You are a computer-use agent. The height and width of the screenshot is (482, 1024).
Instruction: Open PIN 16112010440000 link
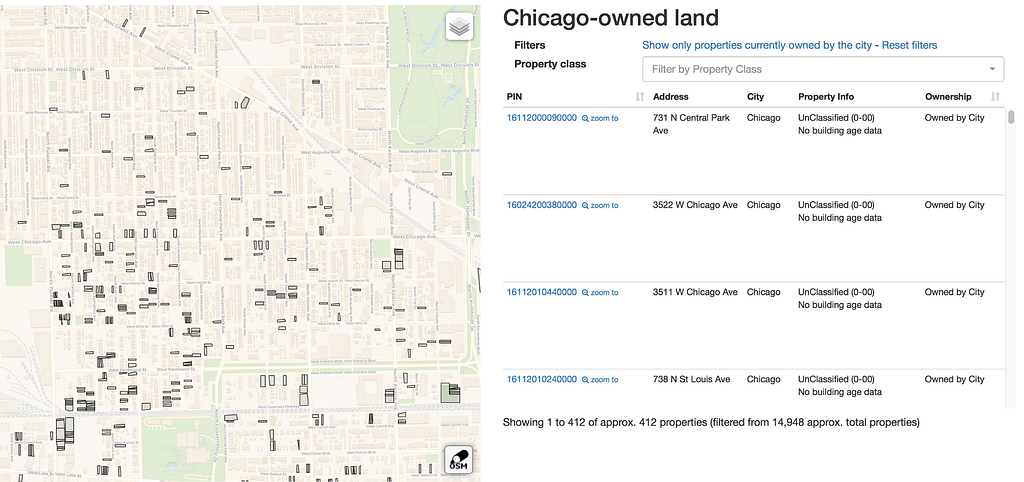click(541, 293)
